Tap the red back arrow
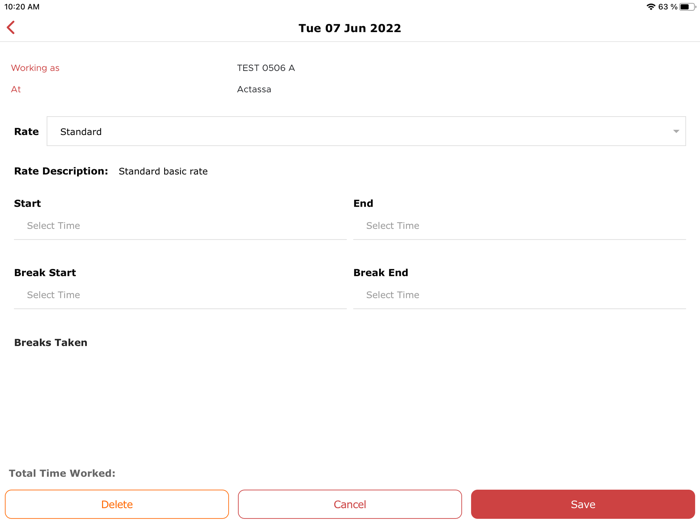700x525 pixels. (11, 28)
